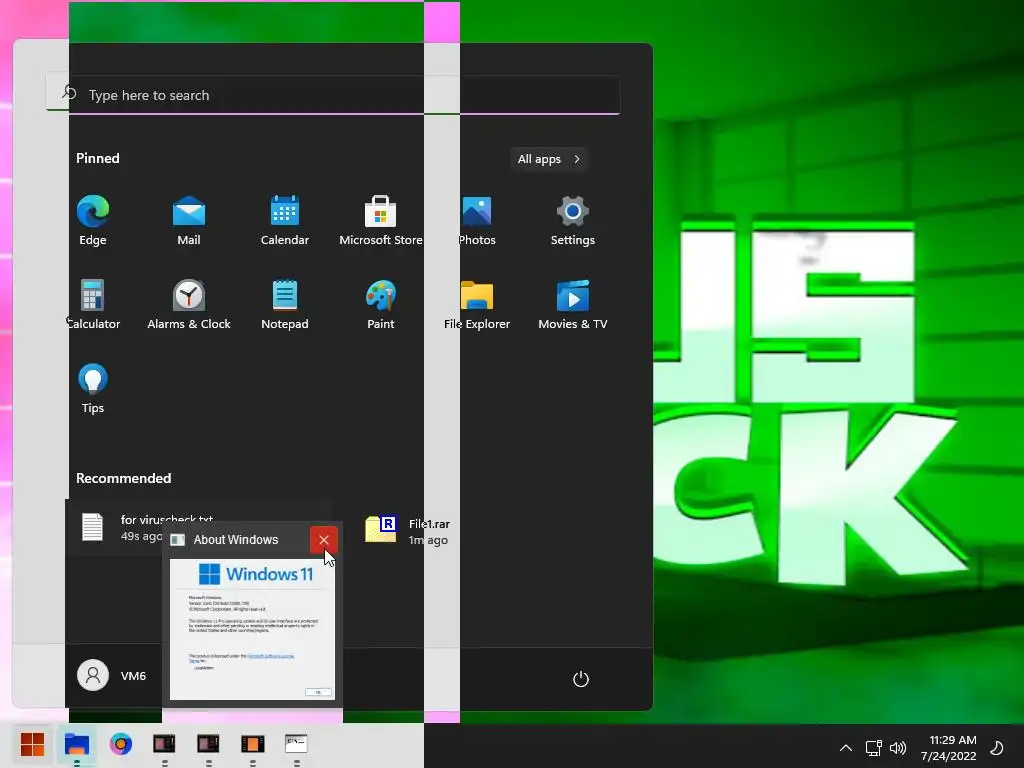Open network status in system tray
1024x768 pixels.
(873, 748)
